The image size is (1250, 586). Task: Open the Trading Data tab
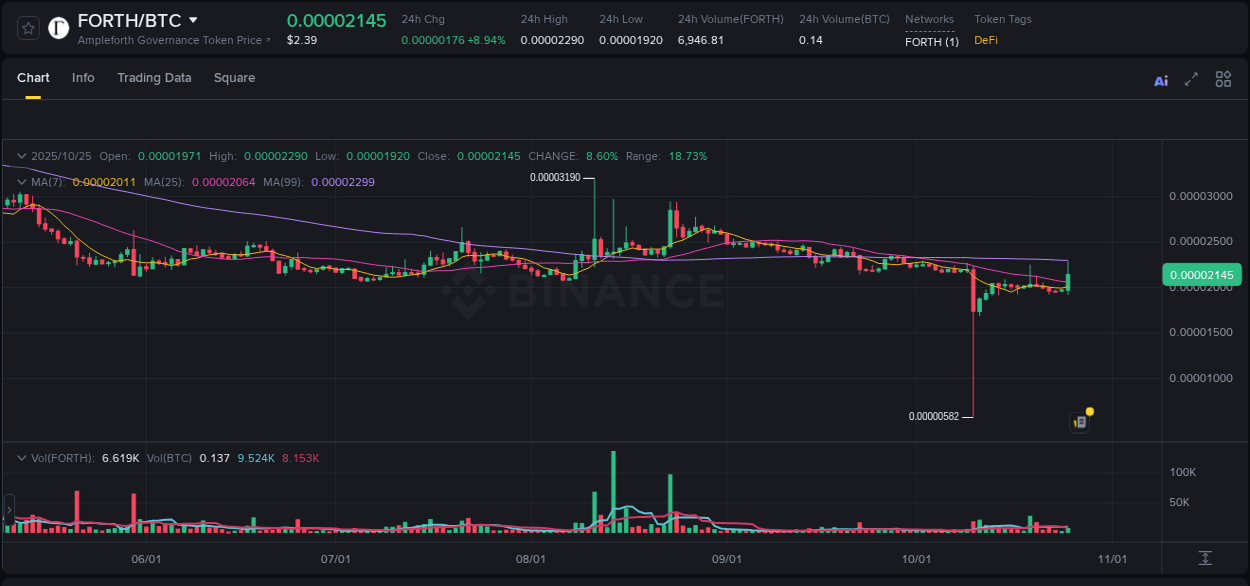(154, 77)
